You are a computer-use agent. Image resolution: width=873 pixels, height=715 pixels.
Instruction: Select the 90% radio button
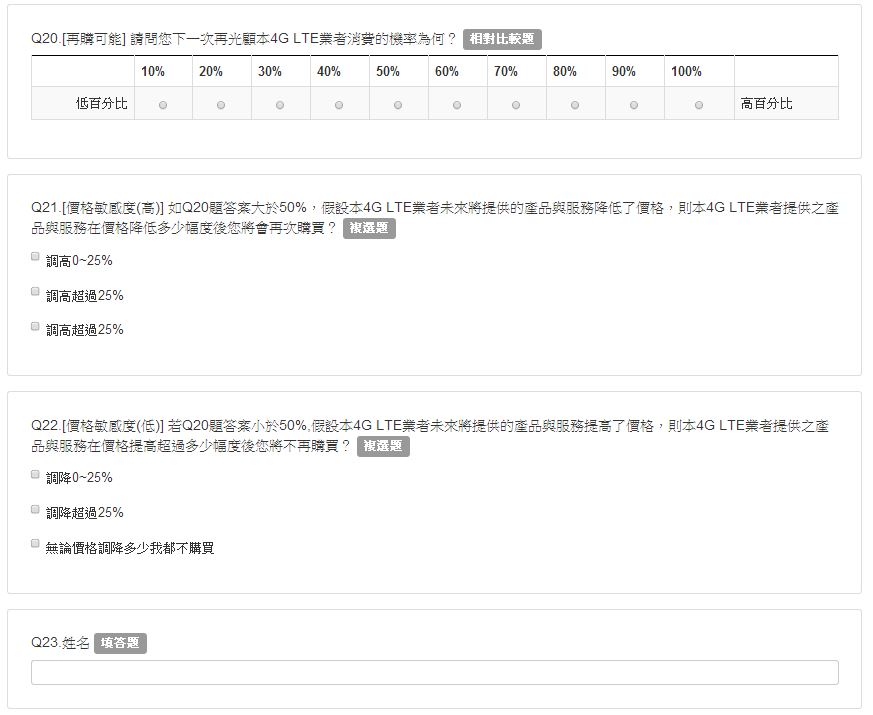[634, 105]
